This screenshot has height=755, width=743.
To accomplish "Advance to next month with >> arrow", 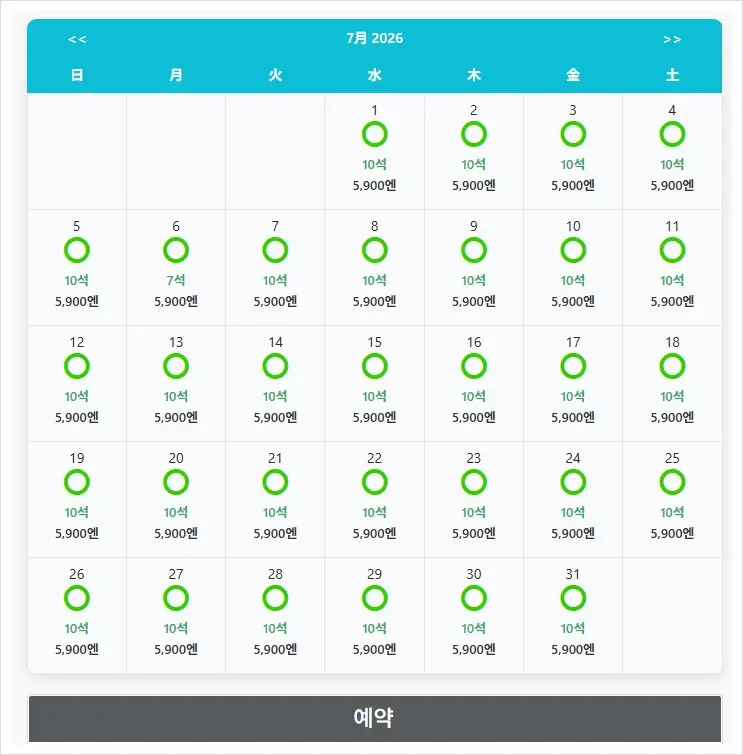I will (x=672, y=39).
